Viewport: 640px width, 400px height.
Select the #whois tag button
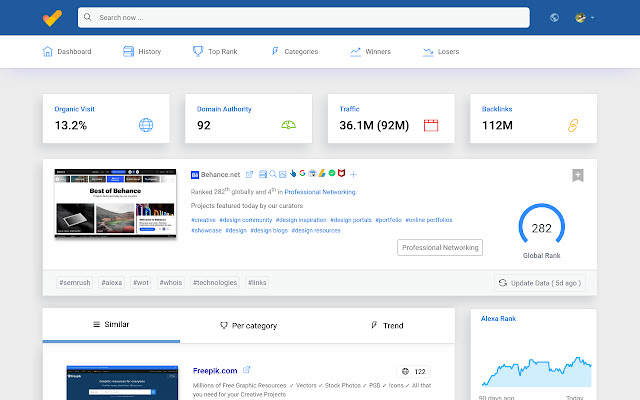click(x=171, y=282)
